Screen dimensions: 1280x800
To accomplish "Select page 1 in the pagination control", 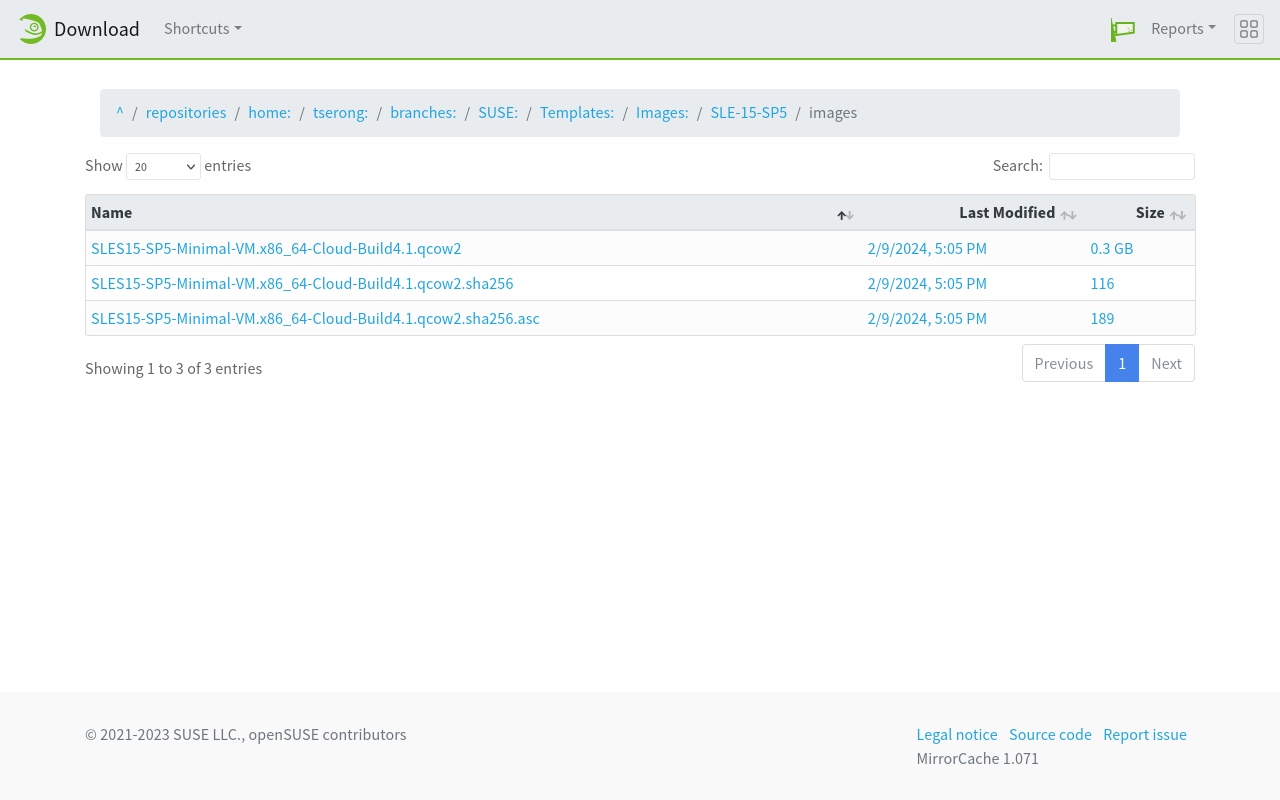I will point(1122,363).
